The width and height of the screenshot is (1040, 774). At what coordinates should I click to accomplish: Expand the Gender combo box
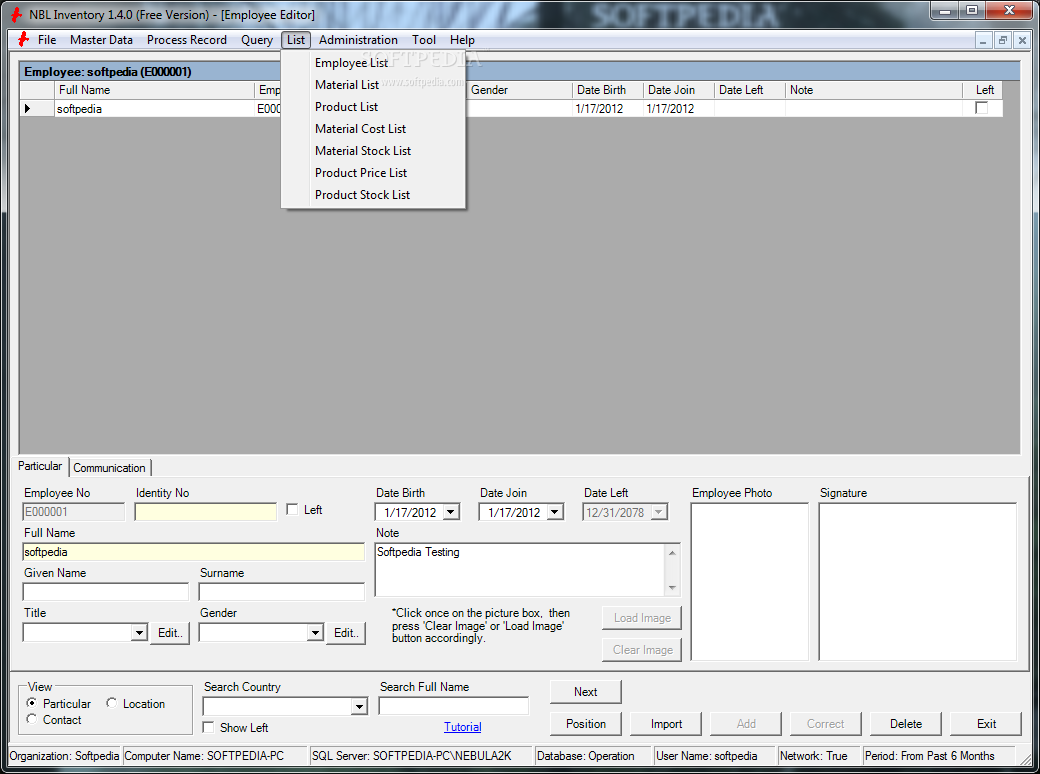pos(315,633)
